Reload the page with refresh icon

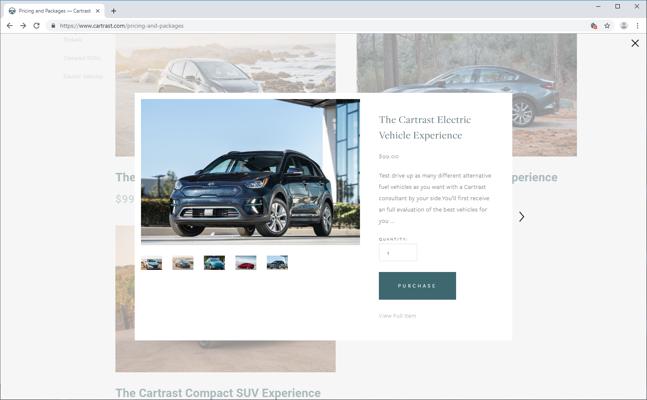(36, 26)
